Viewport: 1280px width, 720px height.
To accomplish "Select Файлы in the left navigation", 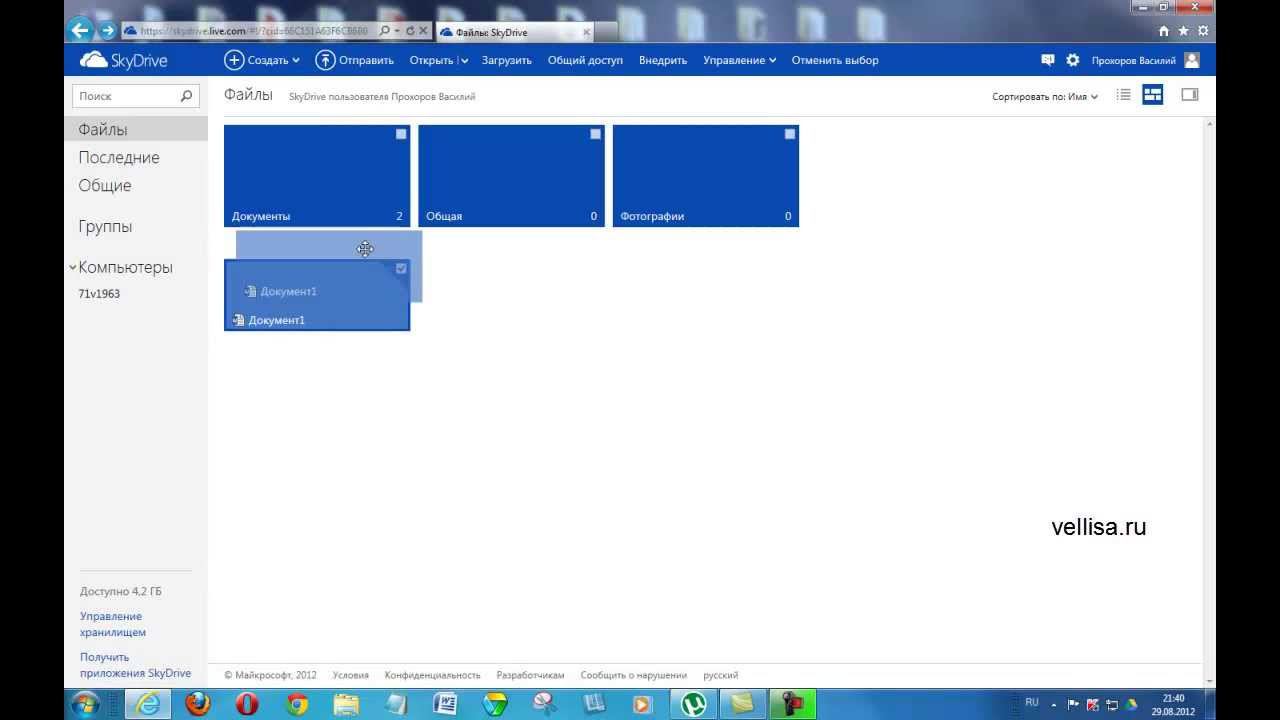I will 136,129.
